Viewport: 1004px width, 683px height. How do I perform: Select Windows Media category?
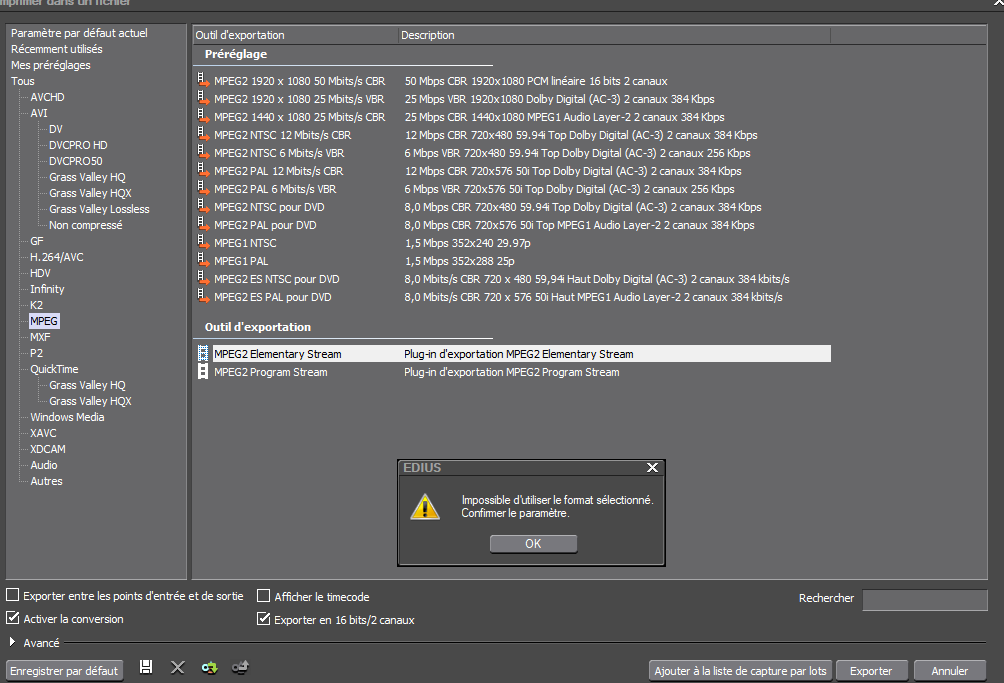[x=67, y=417]
